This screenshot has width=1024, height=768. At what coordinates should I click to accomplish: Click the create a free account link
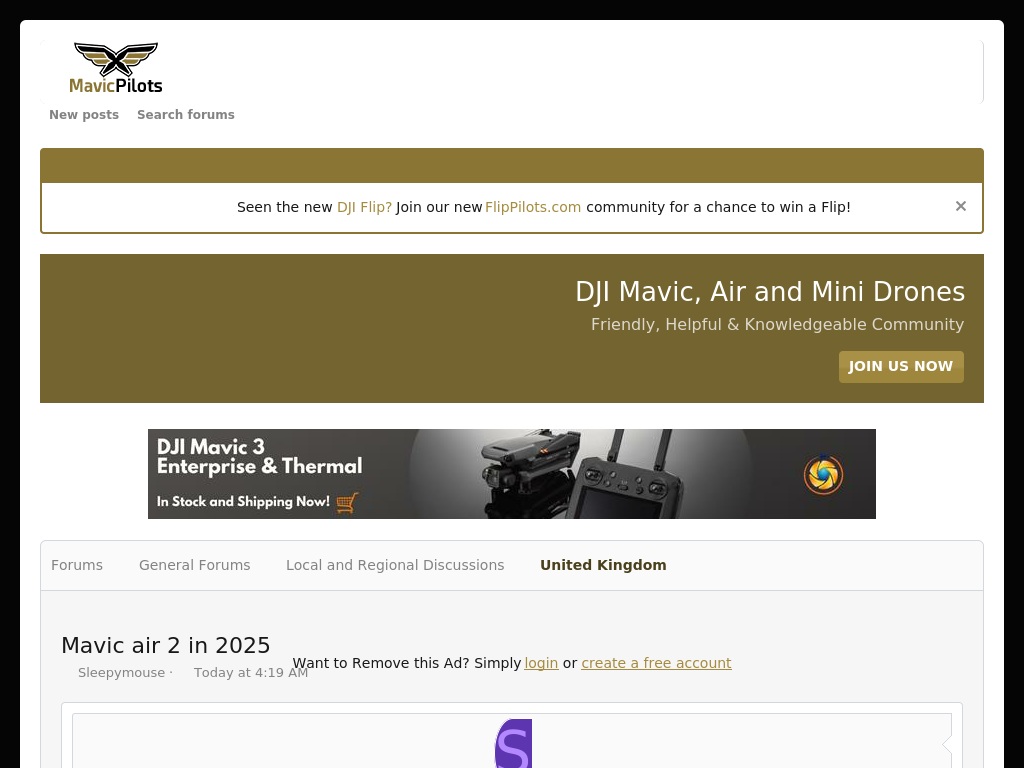point(656,663)
